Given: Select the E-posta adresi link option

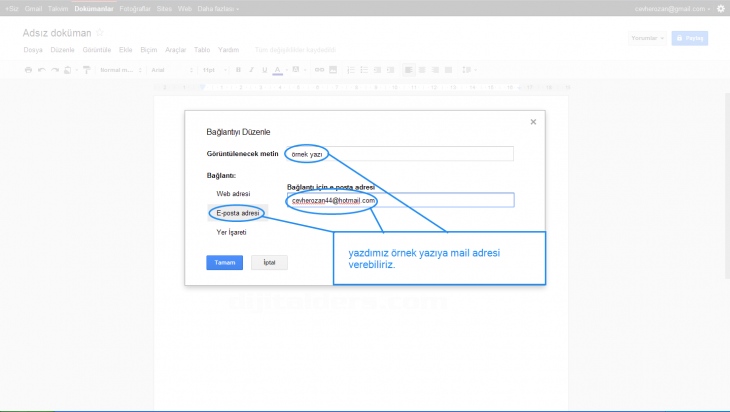Looking at the screenshot, I should [237, 213].
